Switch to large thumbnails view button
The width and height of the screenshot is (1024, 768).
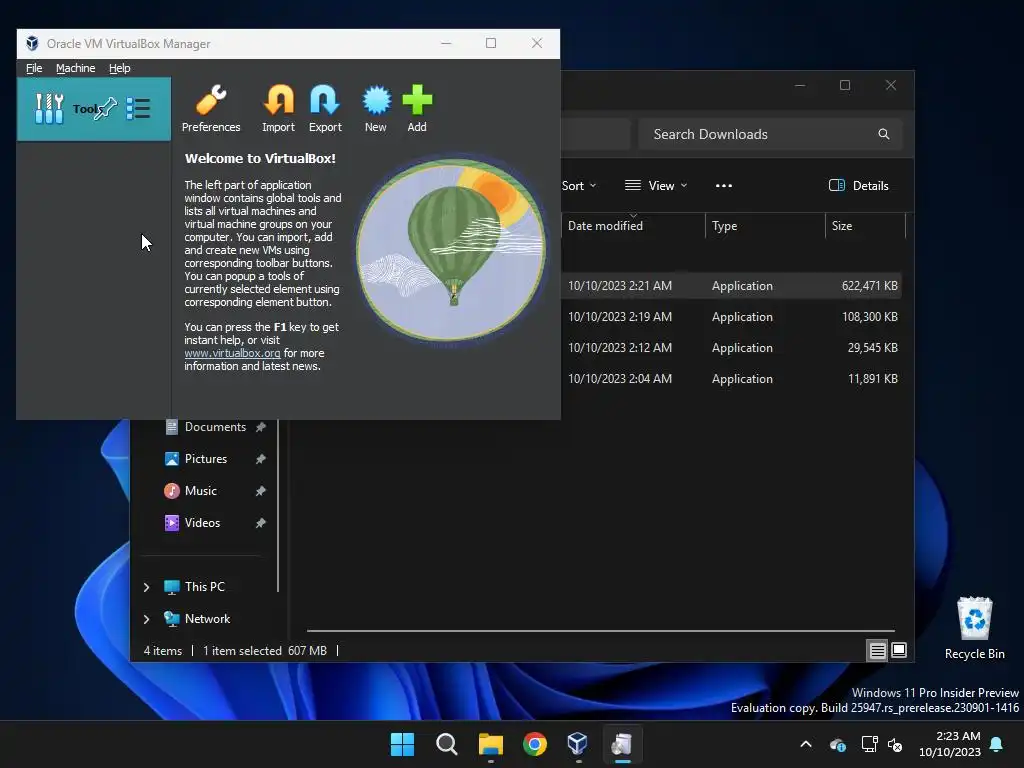click(x=899, y=650)
